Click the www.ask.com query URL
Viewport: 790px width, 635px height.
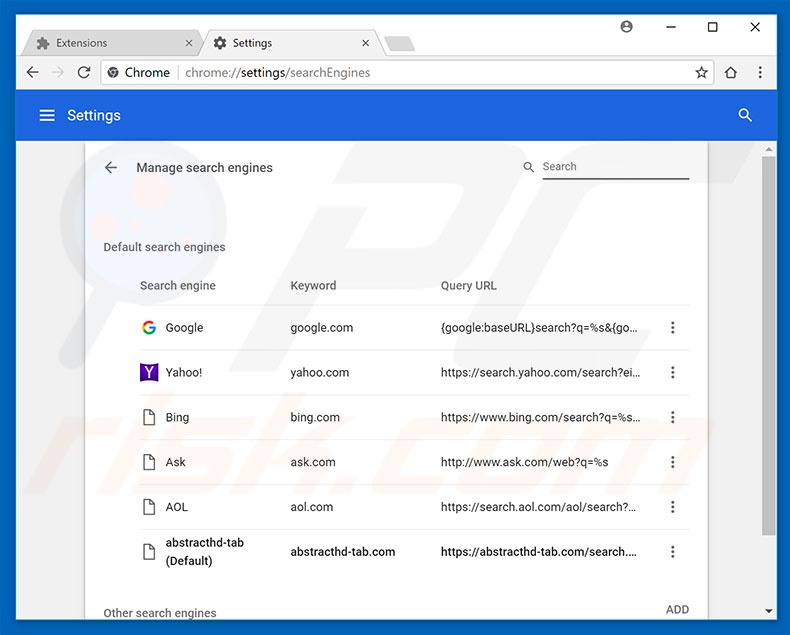524,462
